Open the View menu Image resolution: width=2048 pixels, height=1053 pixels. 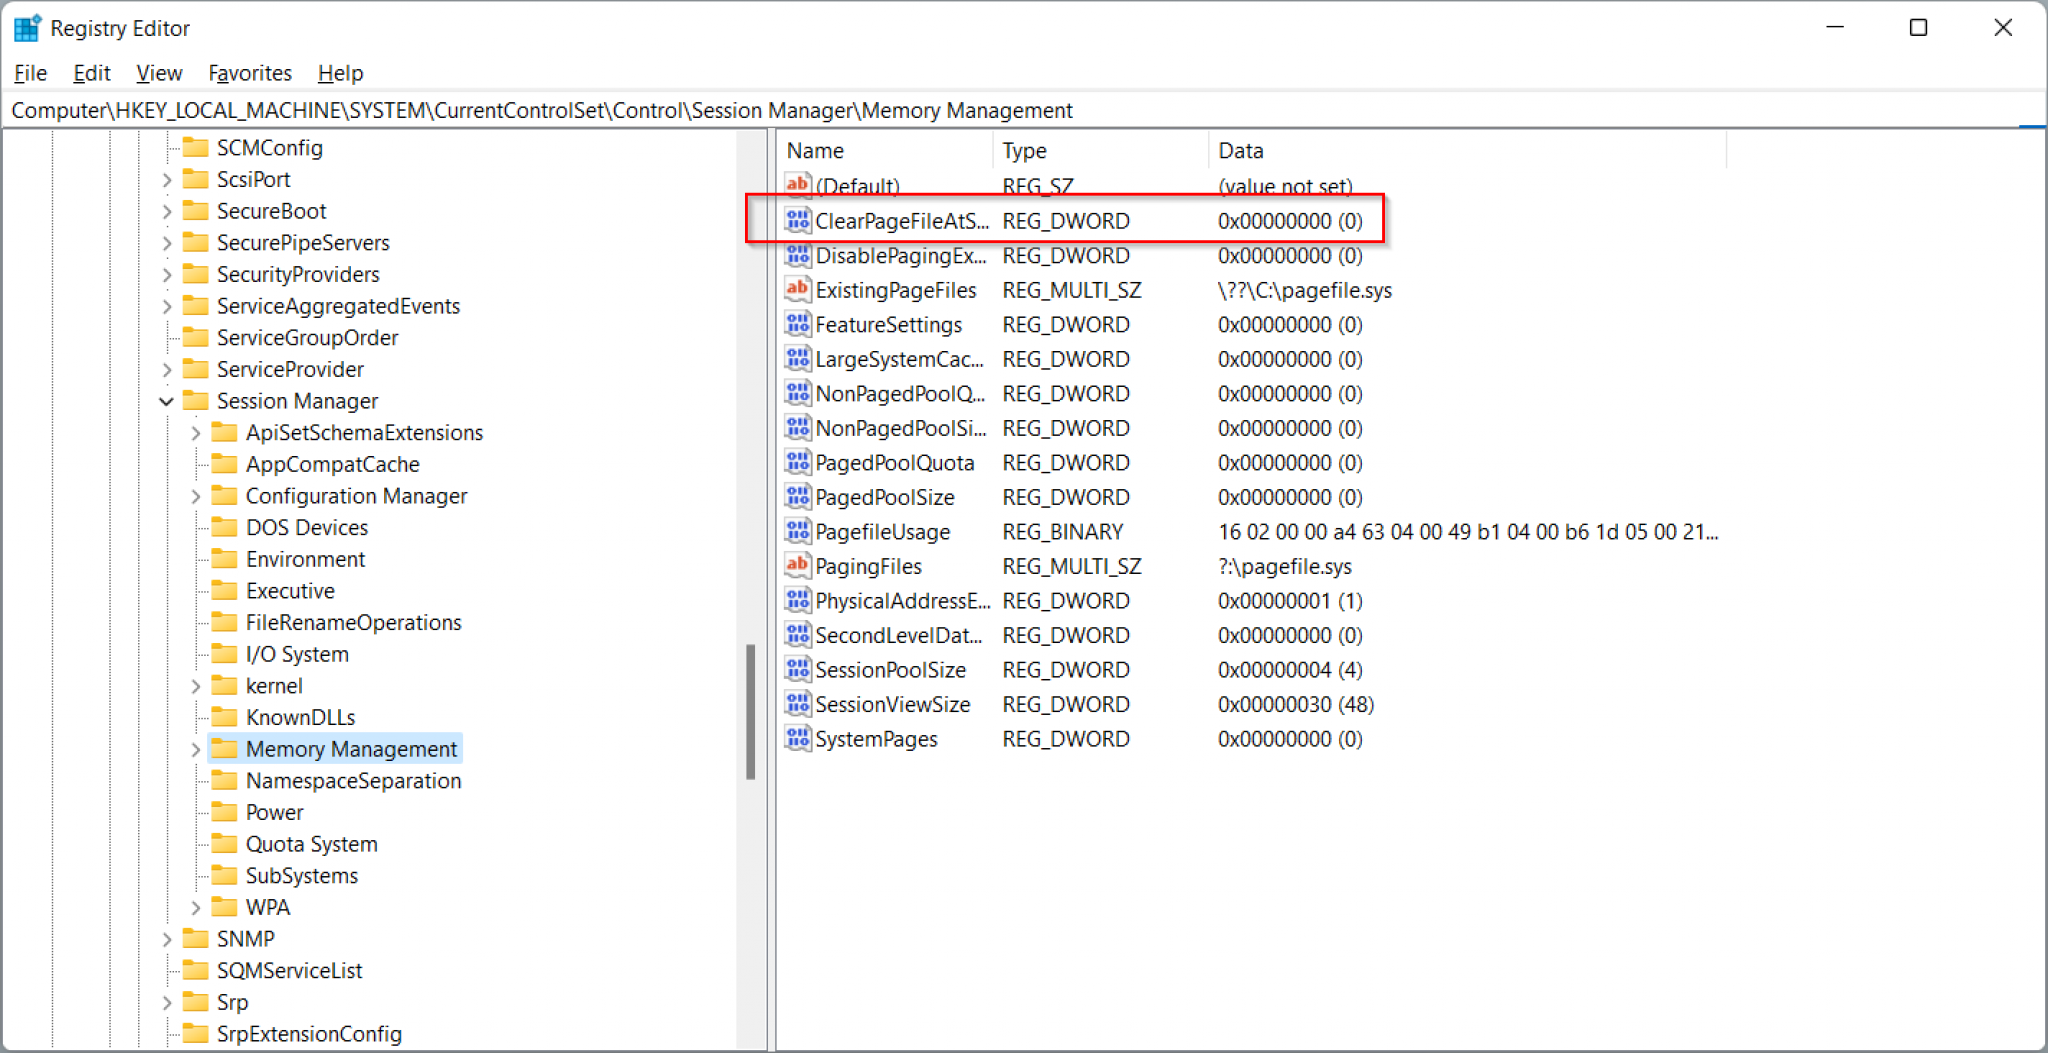159,72
